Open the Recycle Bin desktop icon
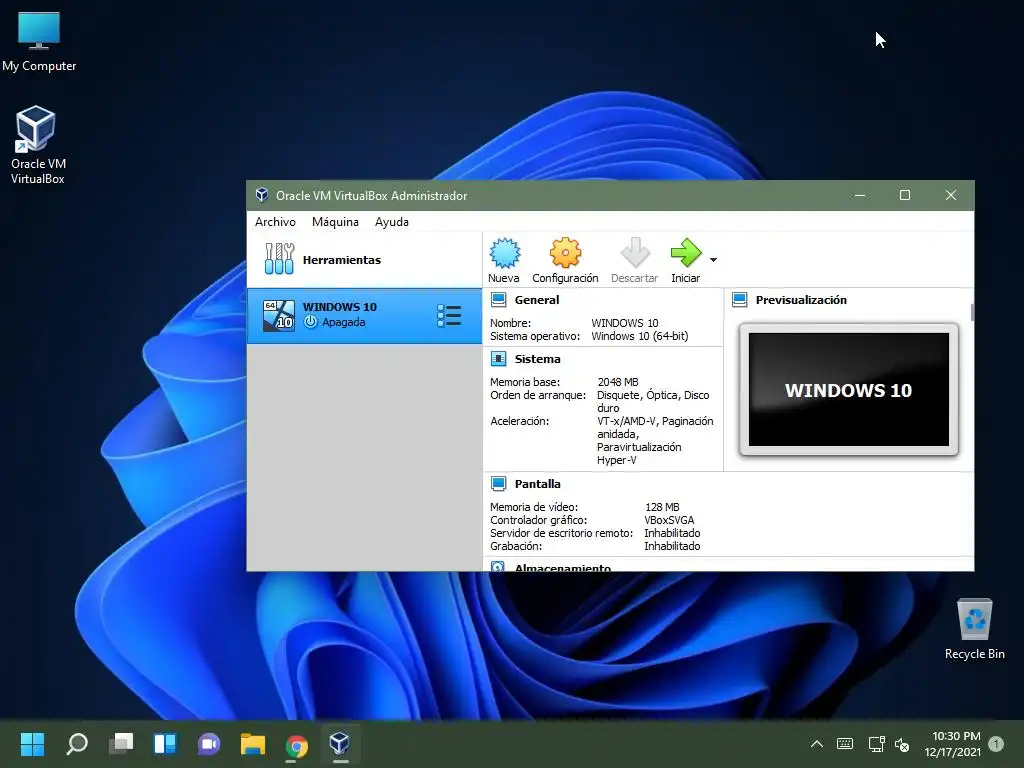1024x768 pixels. [x=974, y=630]
